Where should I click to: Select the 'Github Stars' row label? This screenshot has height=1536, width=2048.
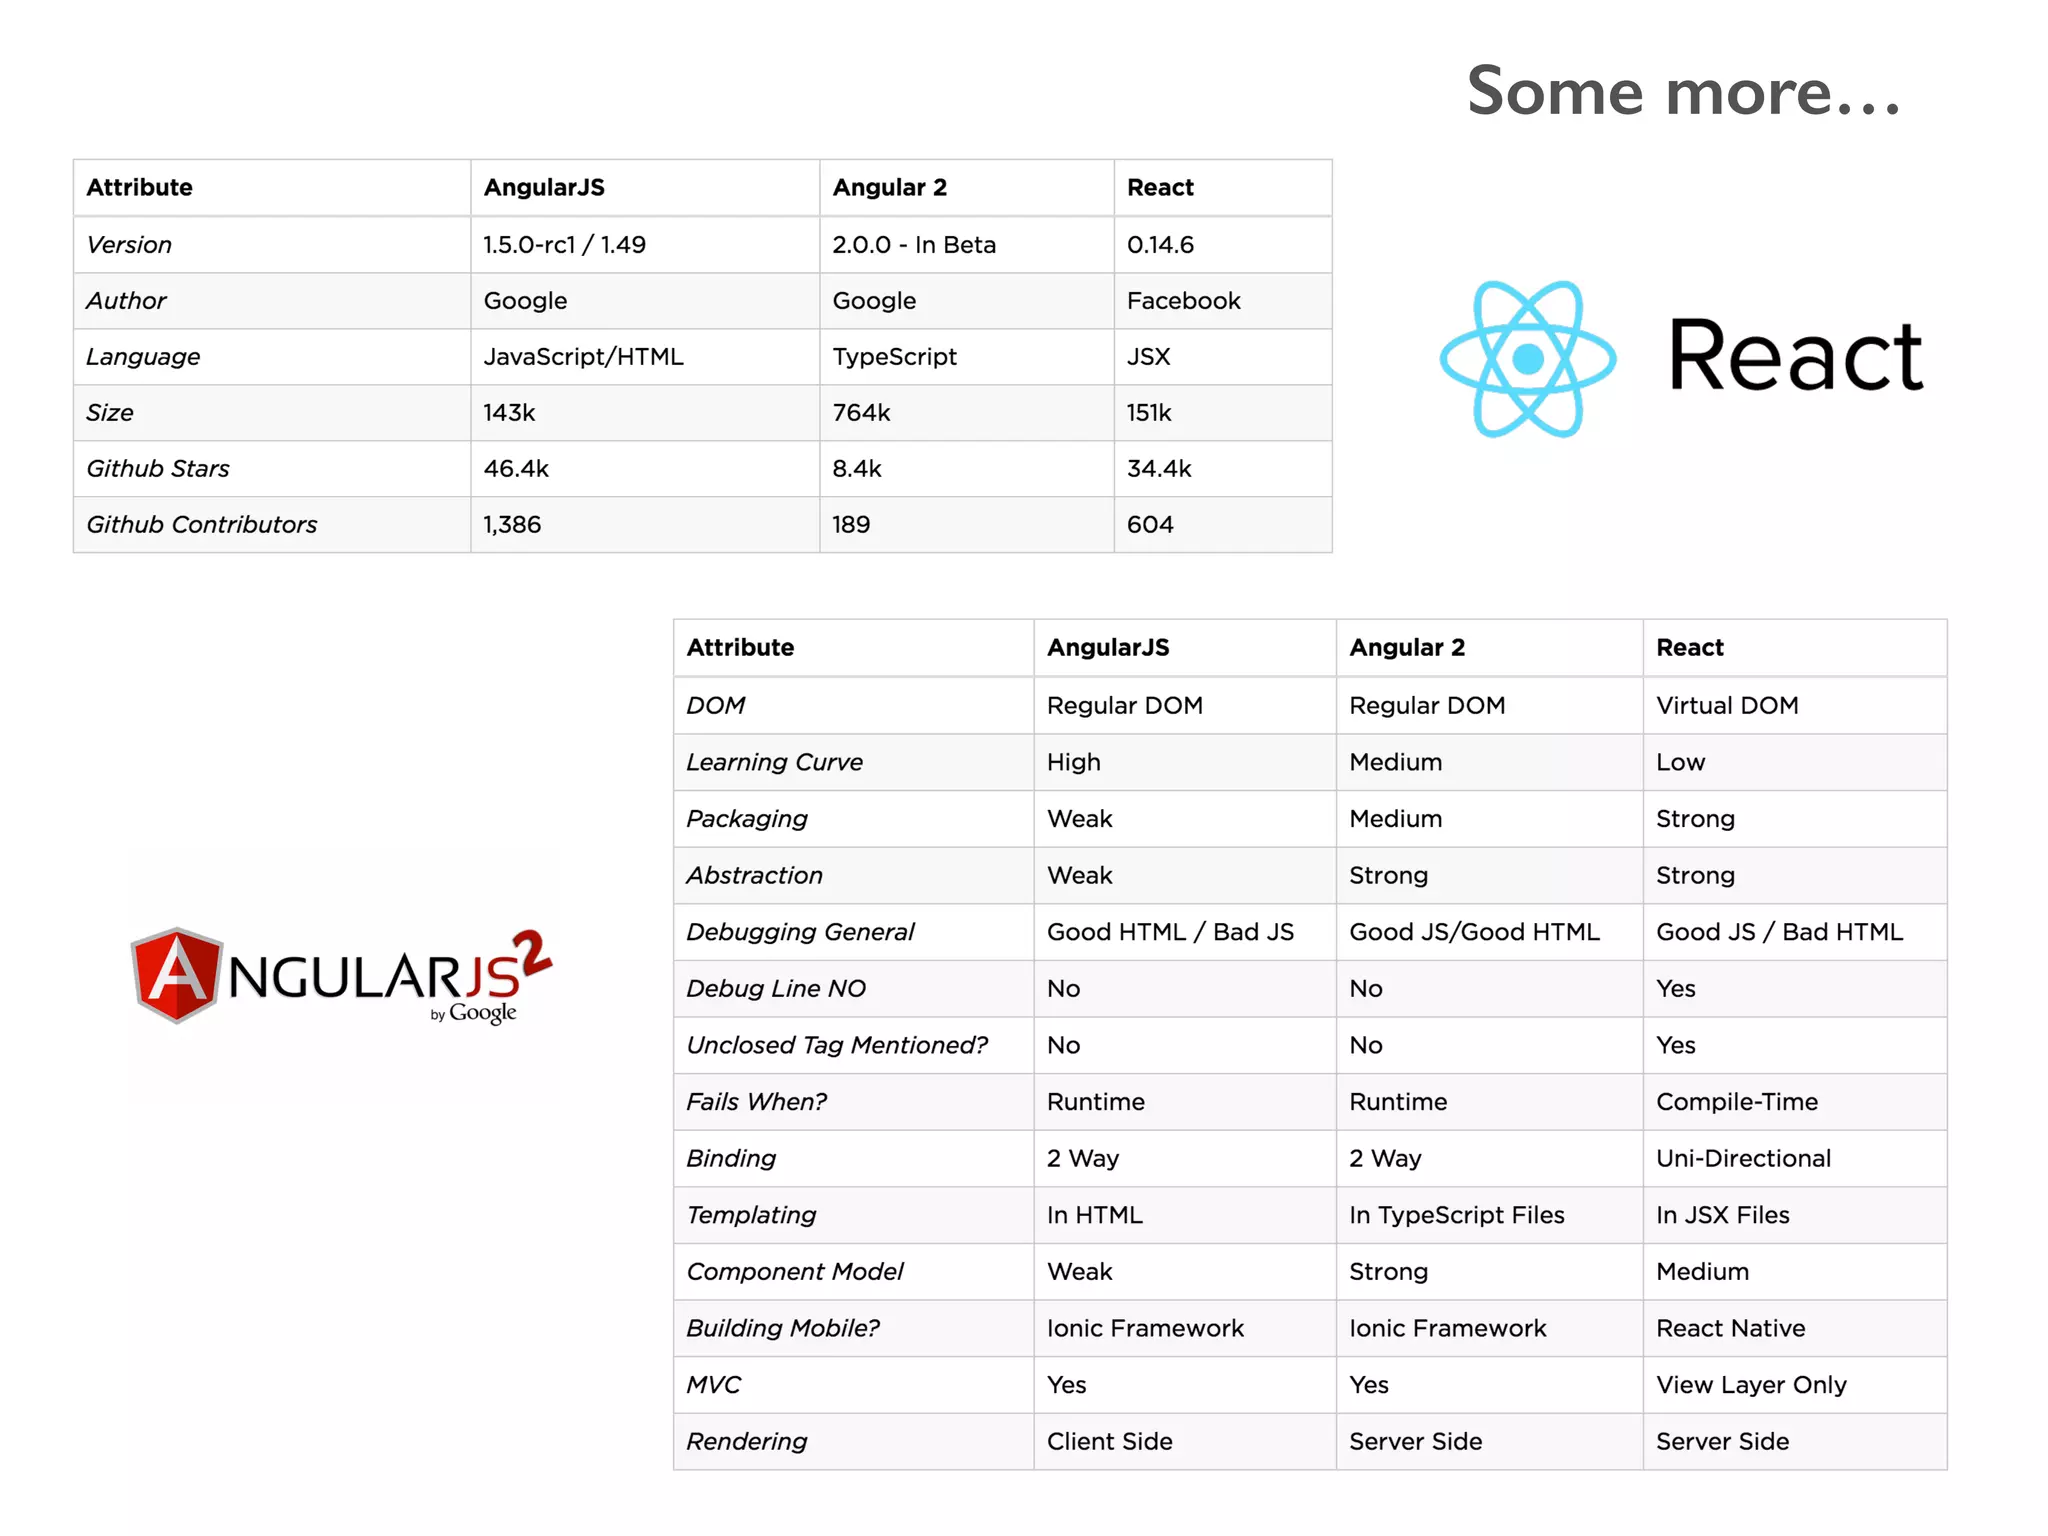158,468
